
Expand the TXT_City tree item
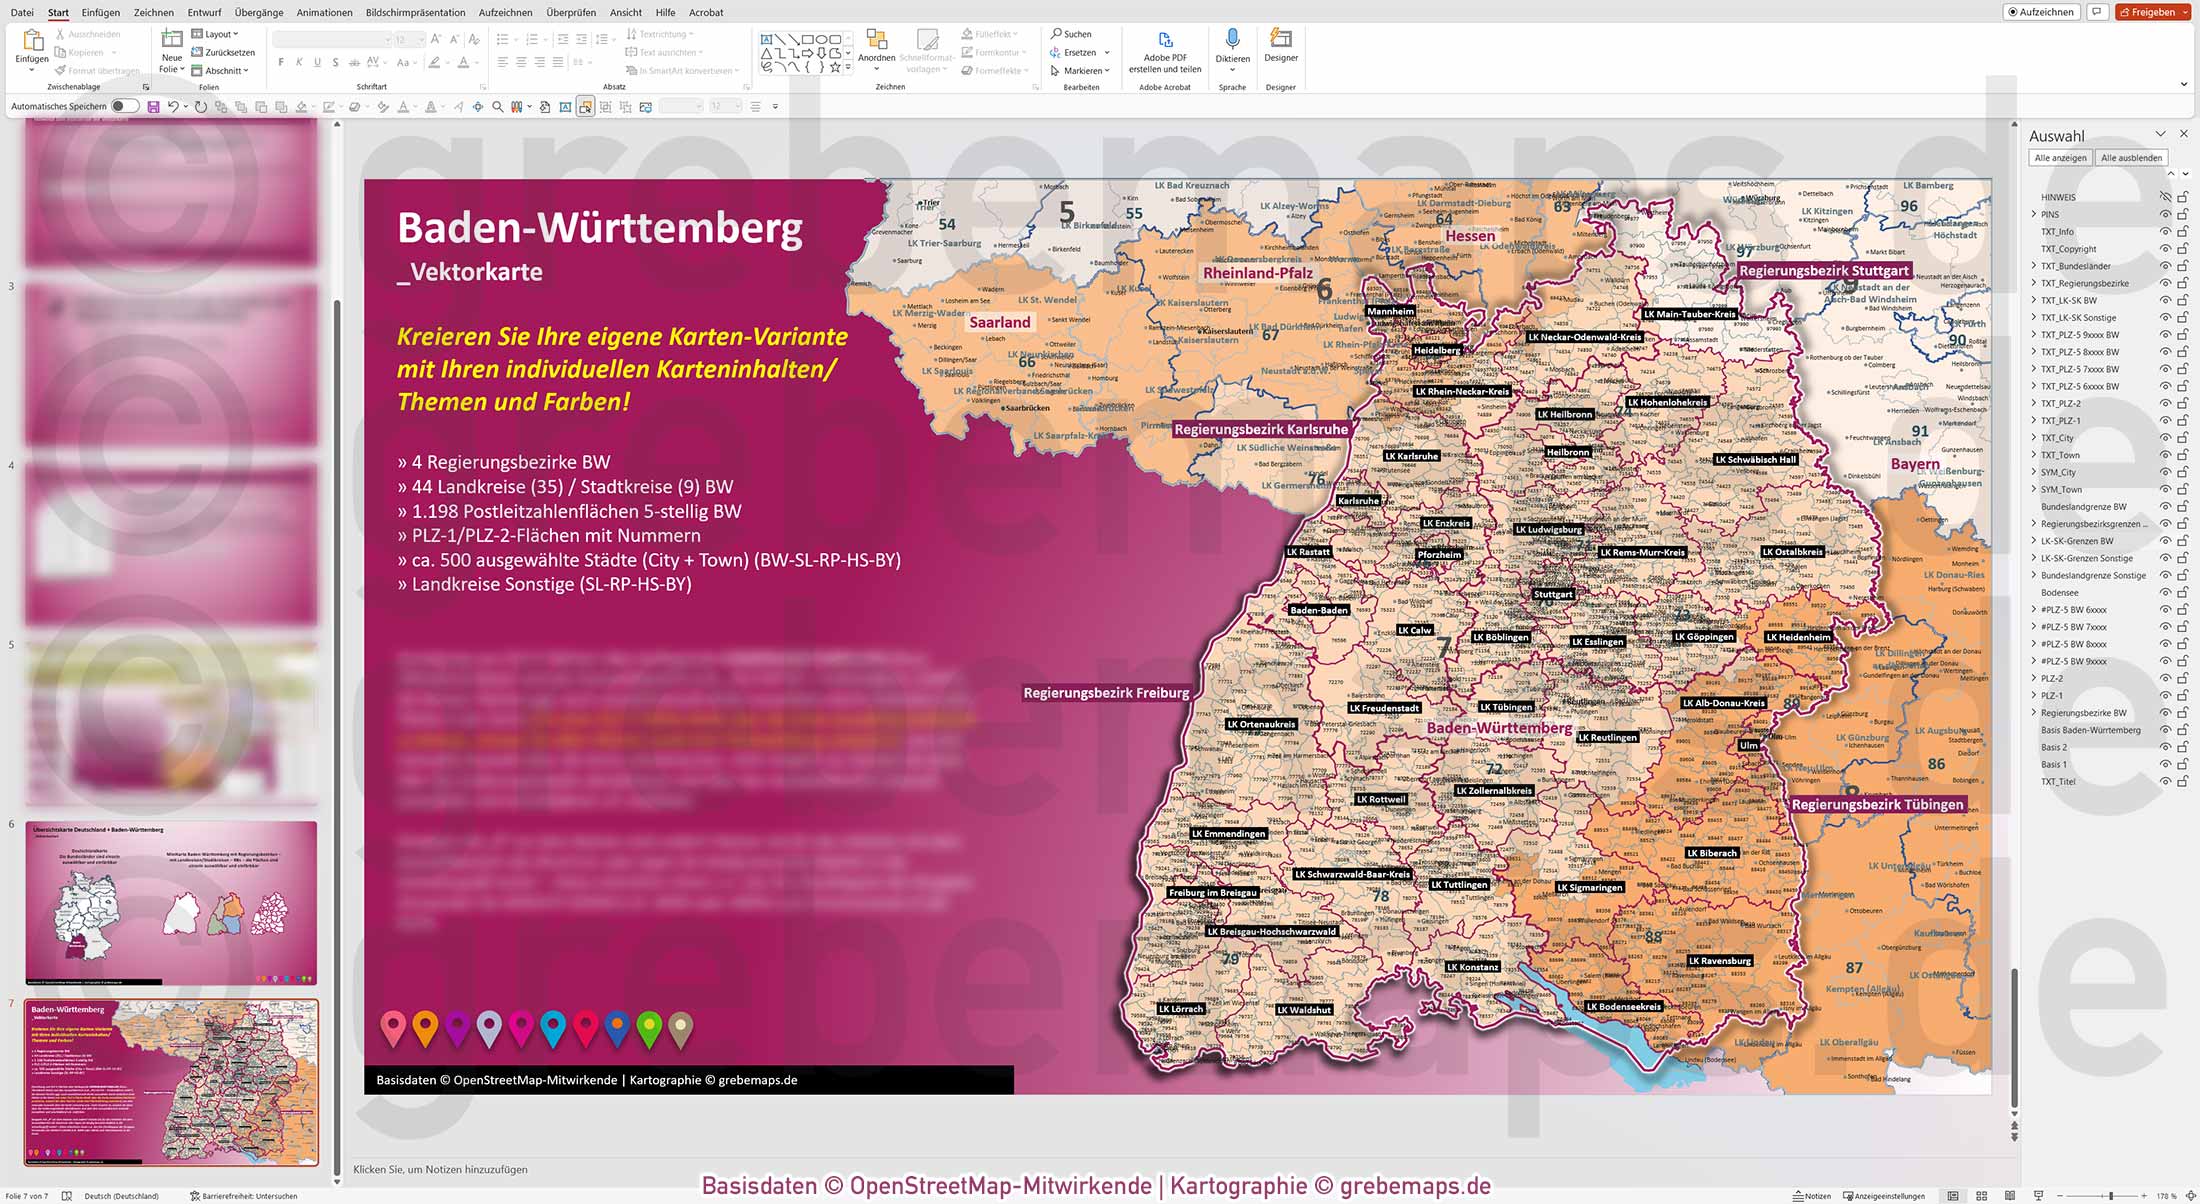coord(2034,437)
